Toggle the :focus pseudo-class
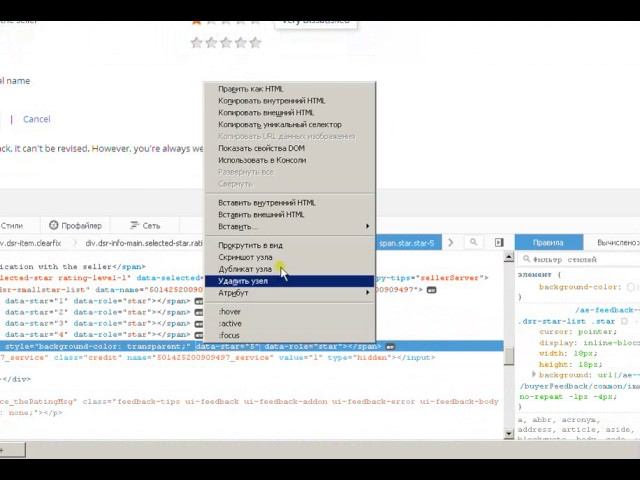 (x=289, y=335)
